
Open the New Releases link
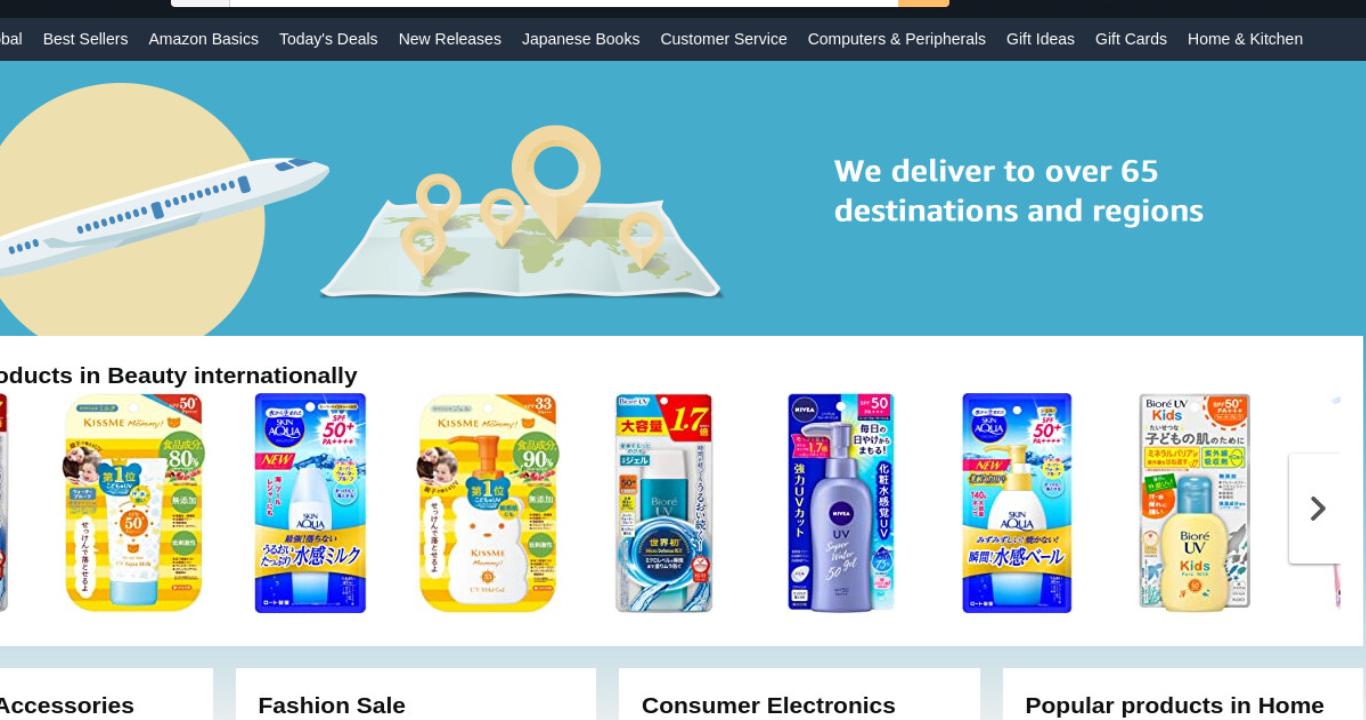click(x=449, y=39)
